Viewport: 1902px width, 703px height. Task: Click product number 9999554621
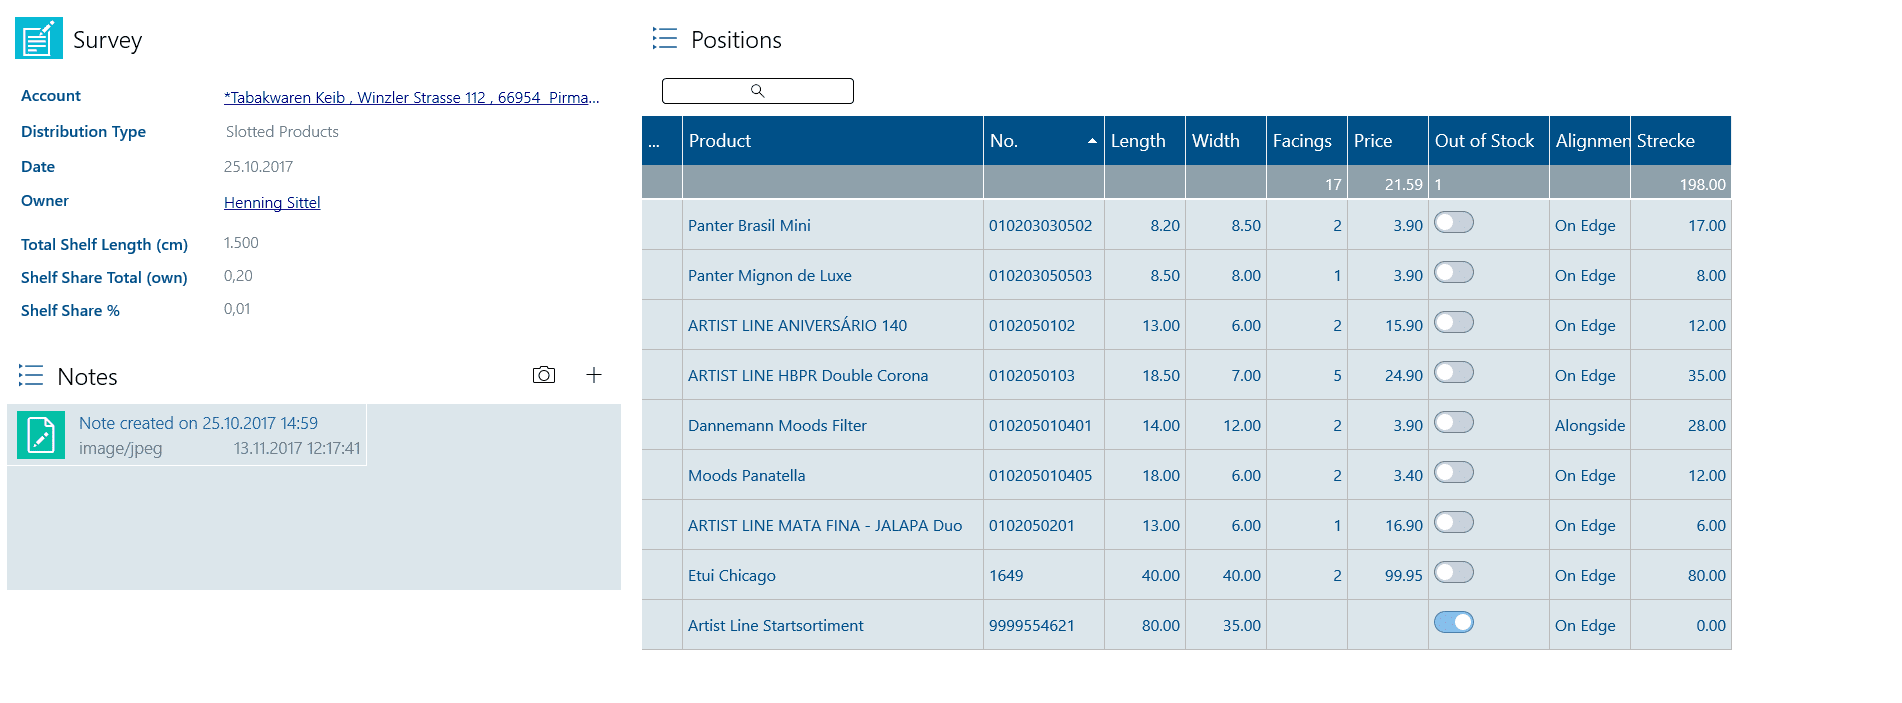tap(1032, 625)
